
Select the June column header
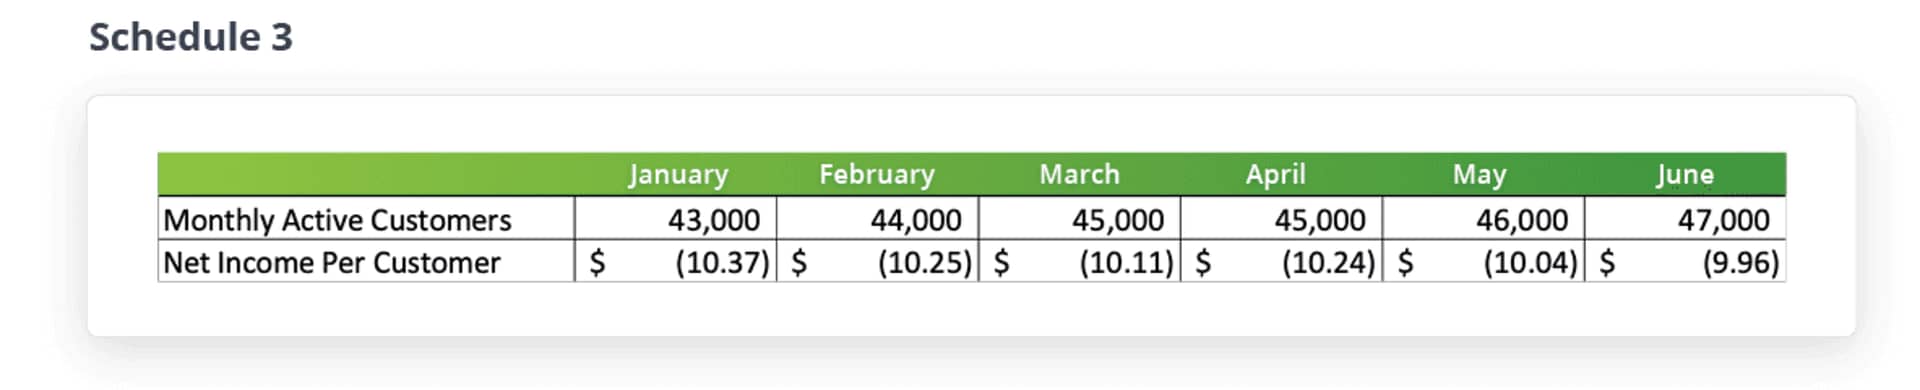[x=1685, y=175]
